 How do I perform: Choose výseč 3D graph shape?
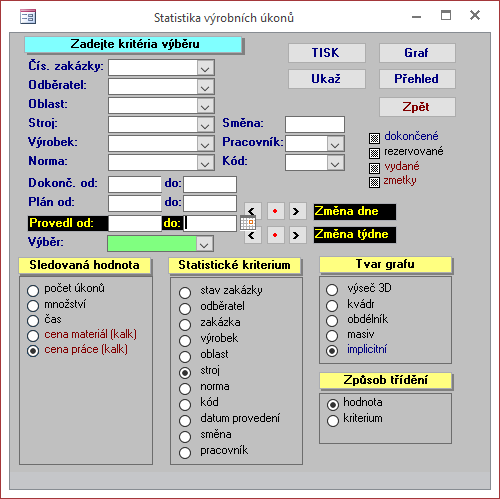[332, 290]
